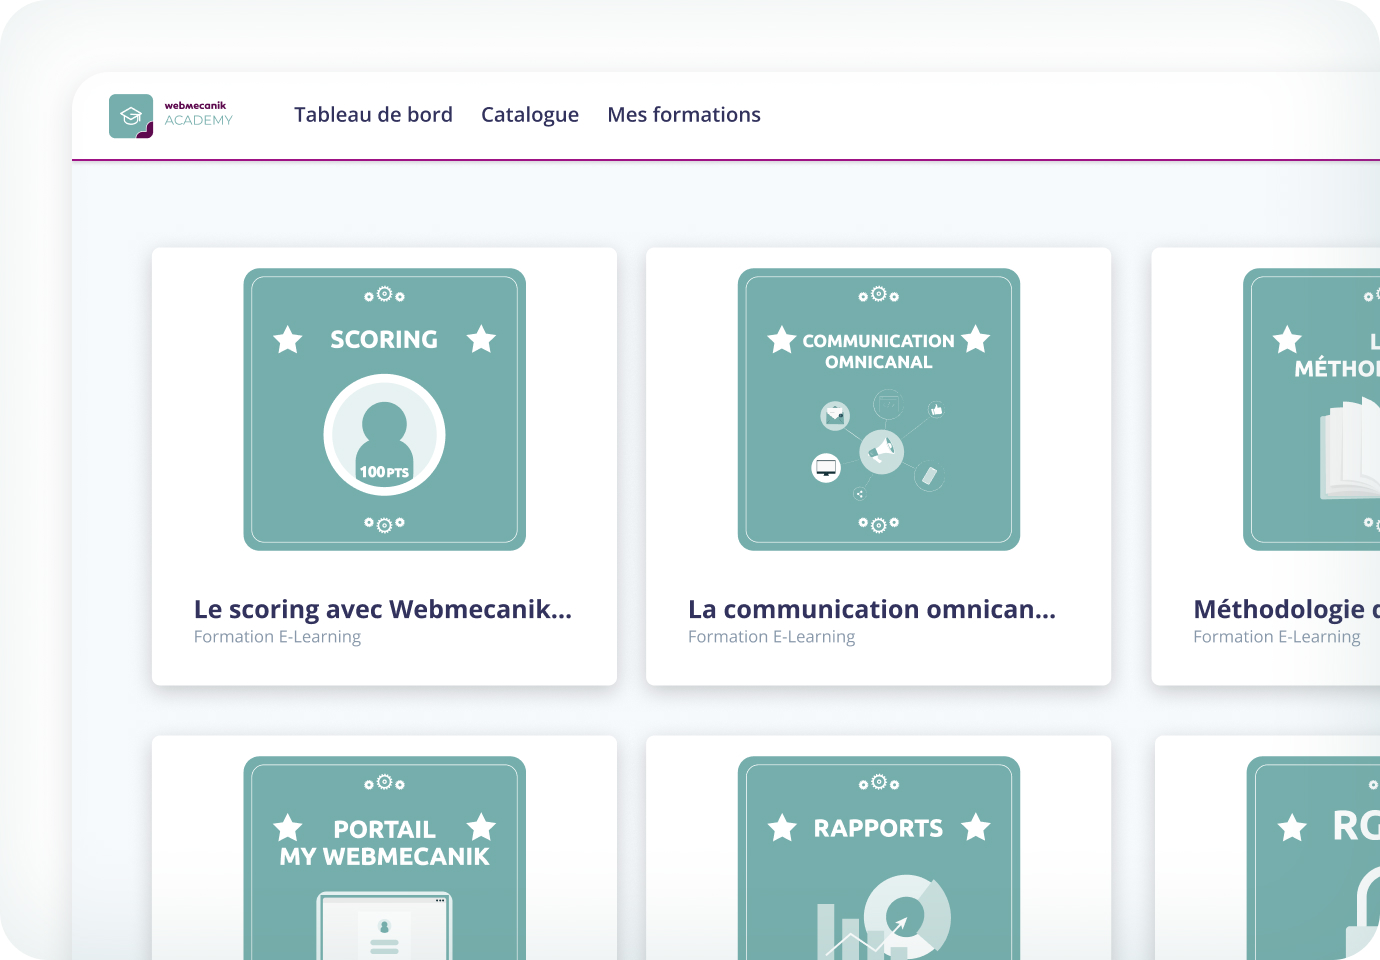
Task: Click the megaphone icon in Communication Omnicanal
Action: [881, 451]
